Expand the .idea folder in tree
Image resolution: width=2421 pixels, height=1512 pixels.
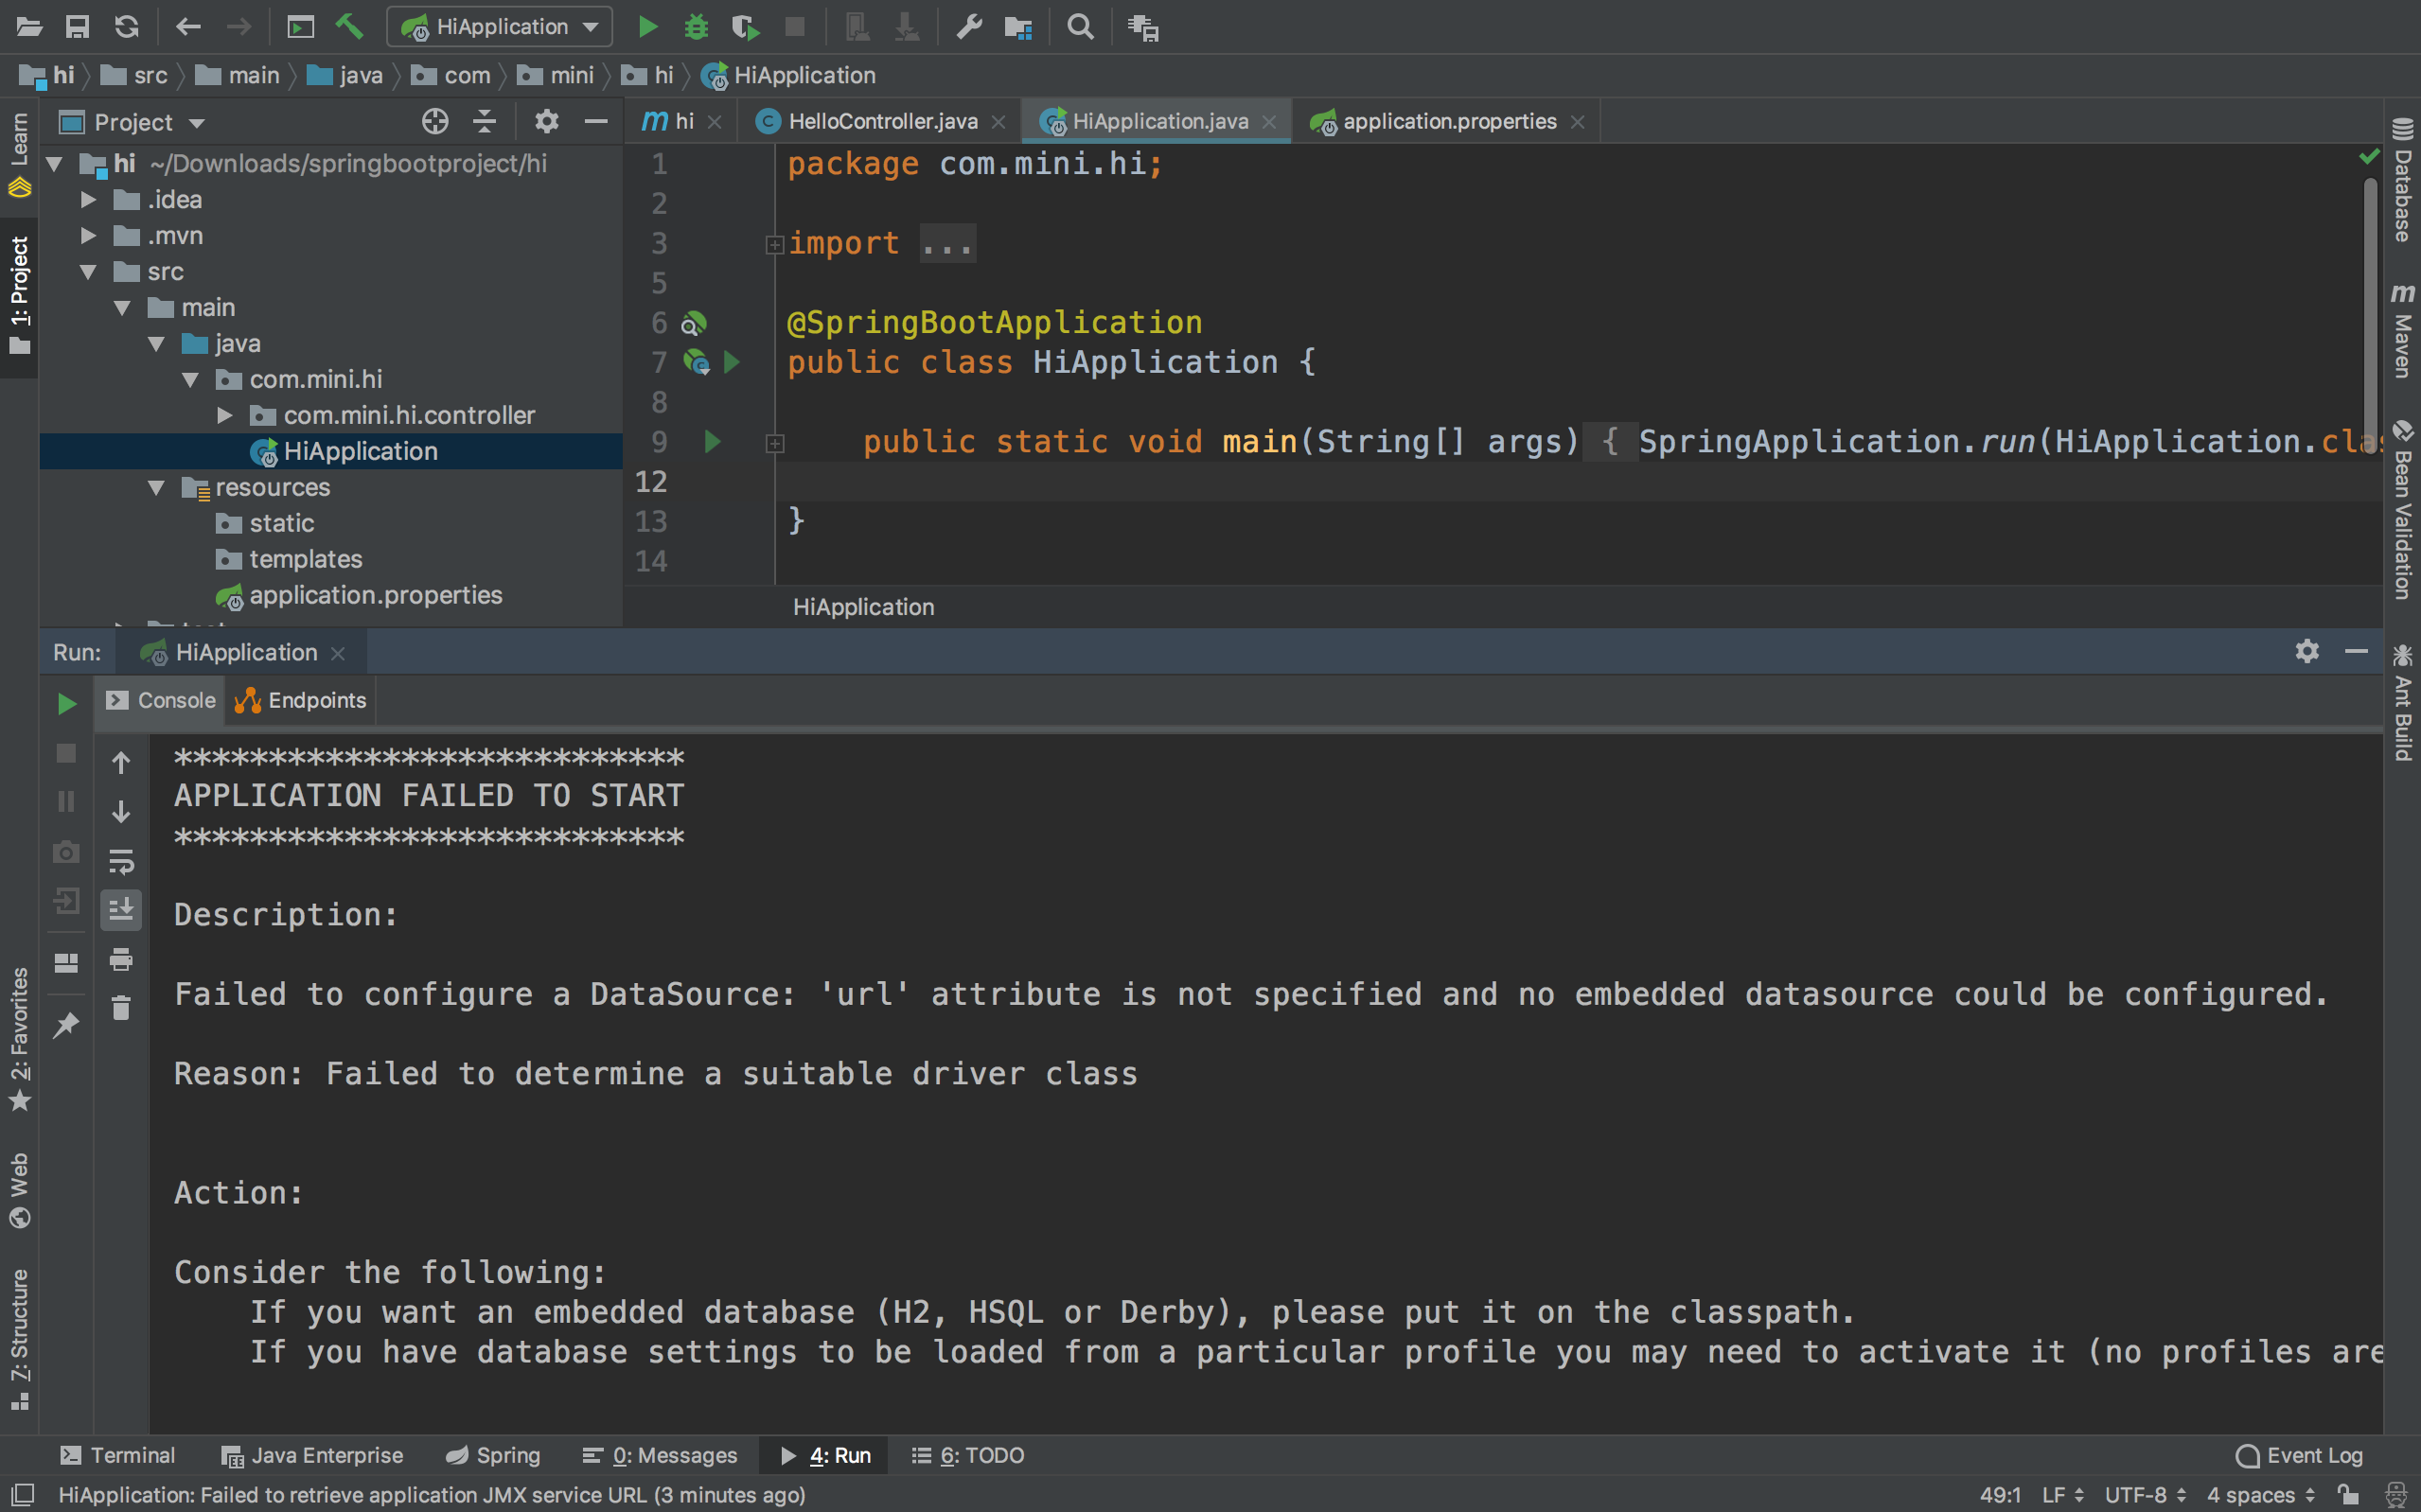coord(88,200)
